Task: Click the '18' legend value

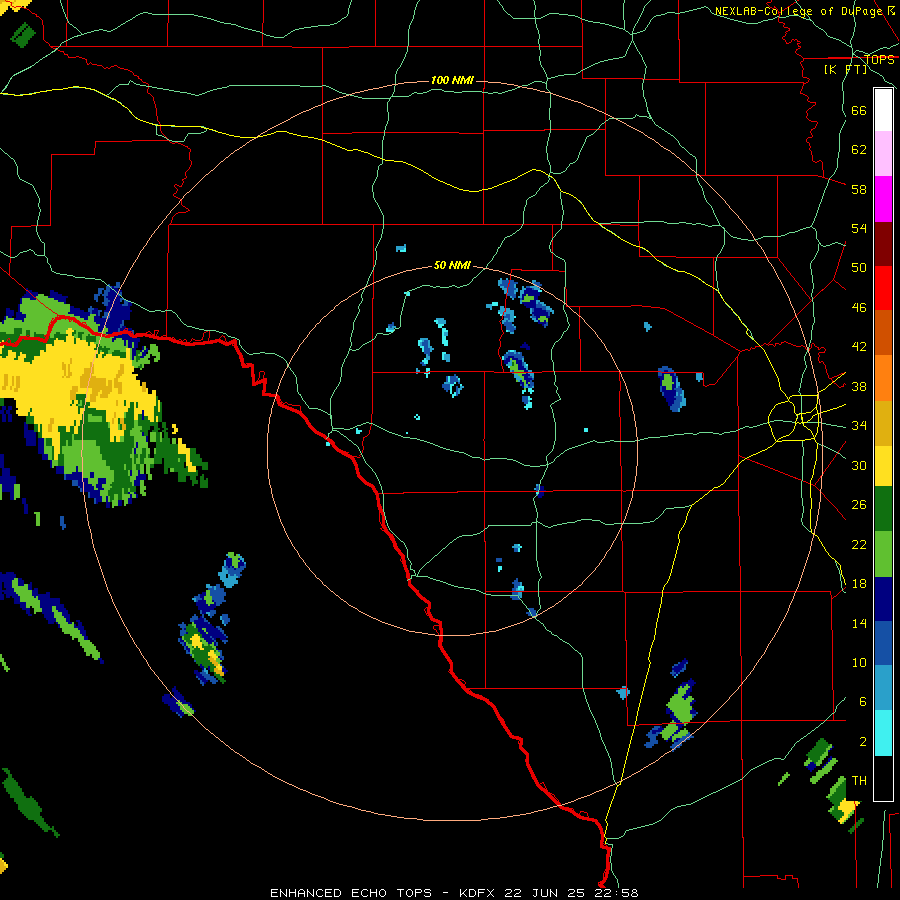Action: (x=859, y=584)
